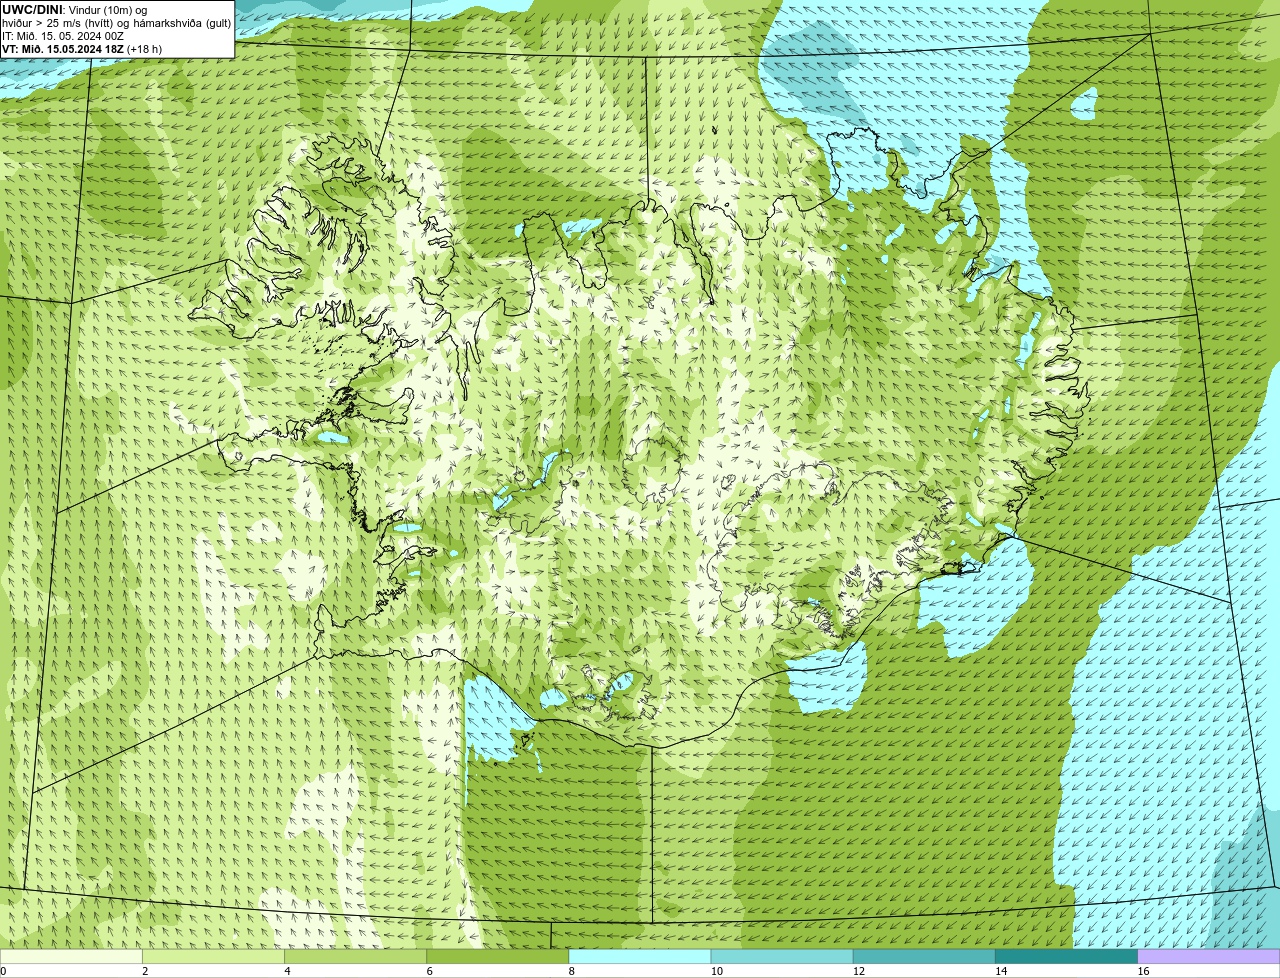Click the 2–4 m/s light green scale segment

tap(213, 956)
